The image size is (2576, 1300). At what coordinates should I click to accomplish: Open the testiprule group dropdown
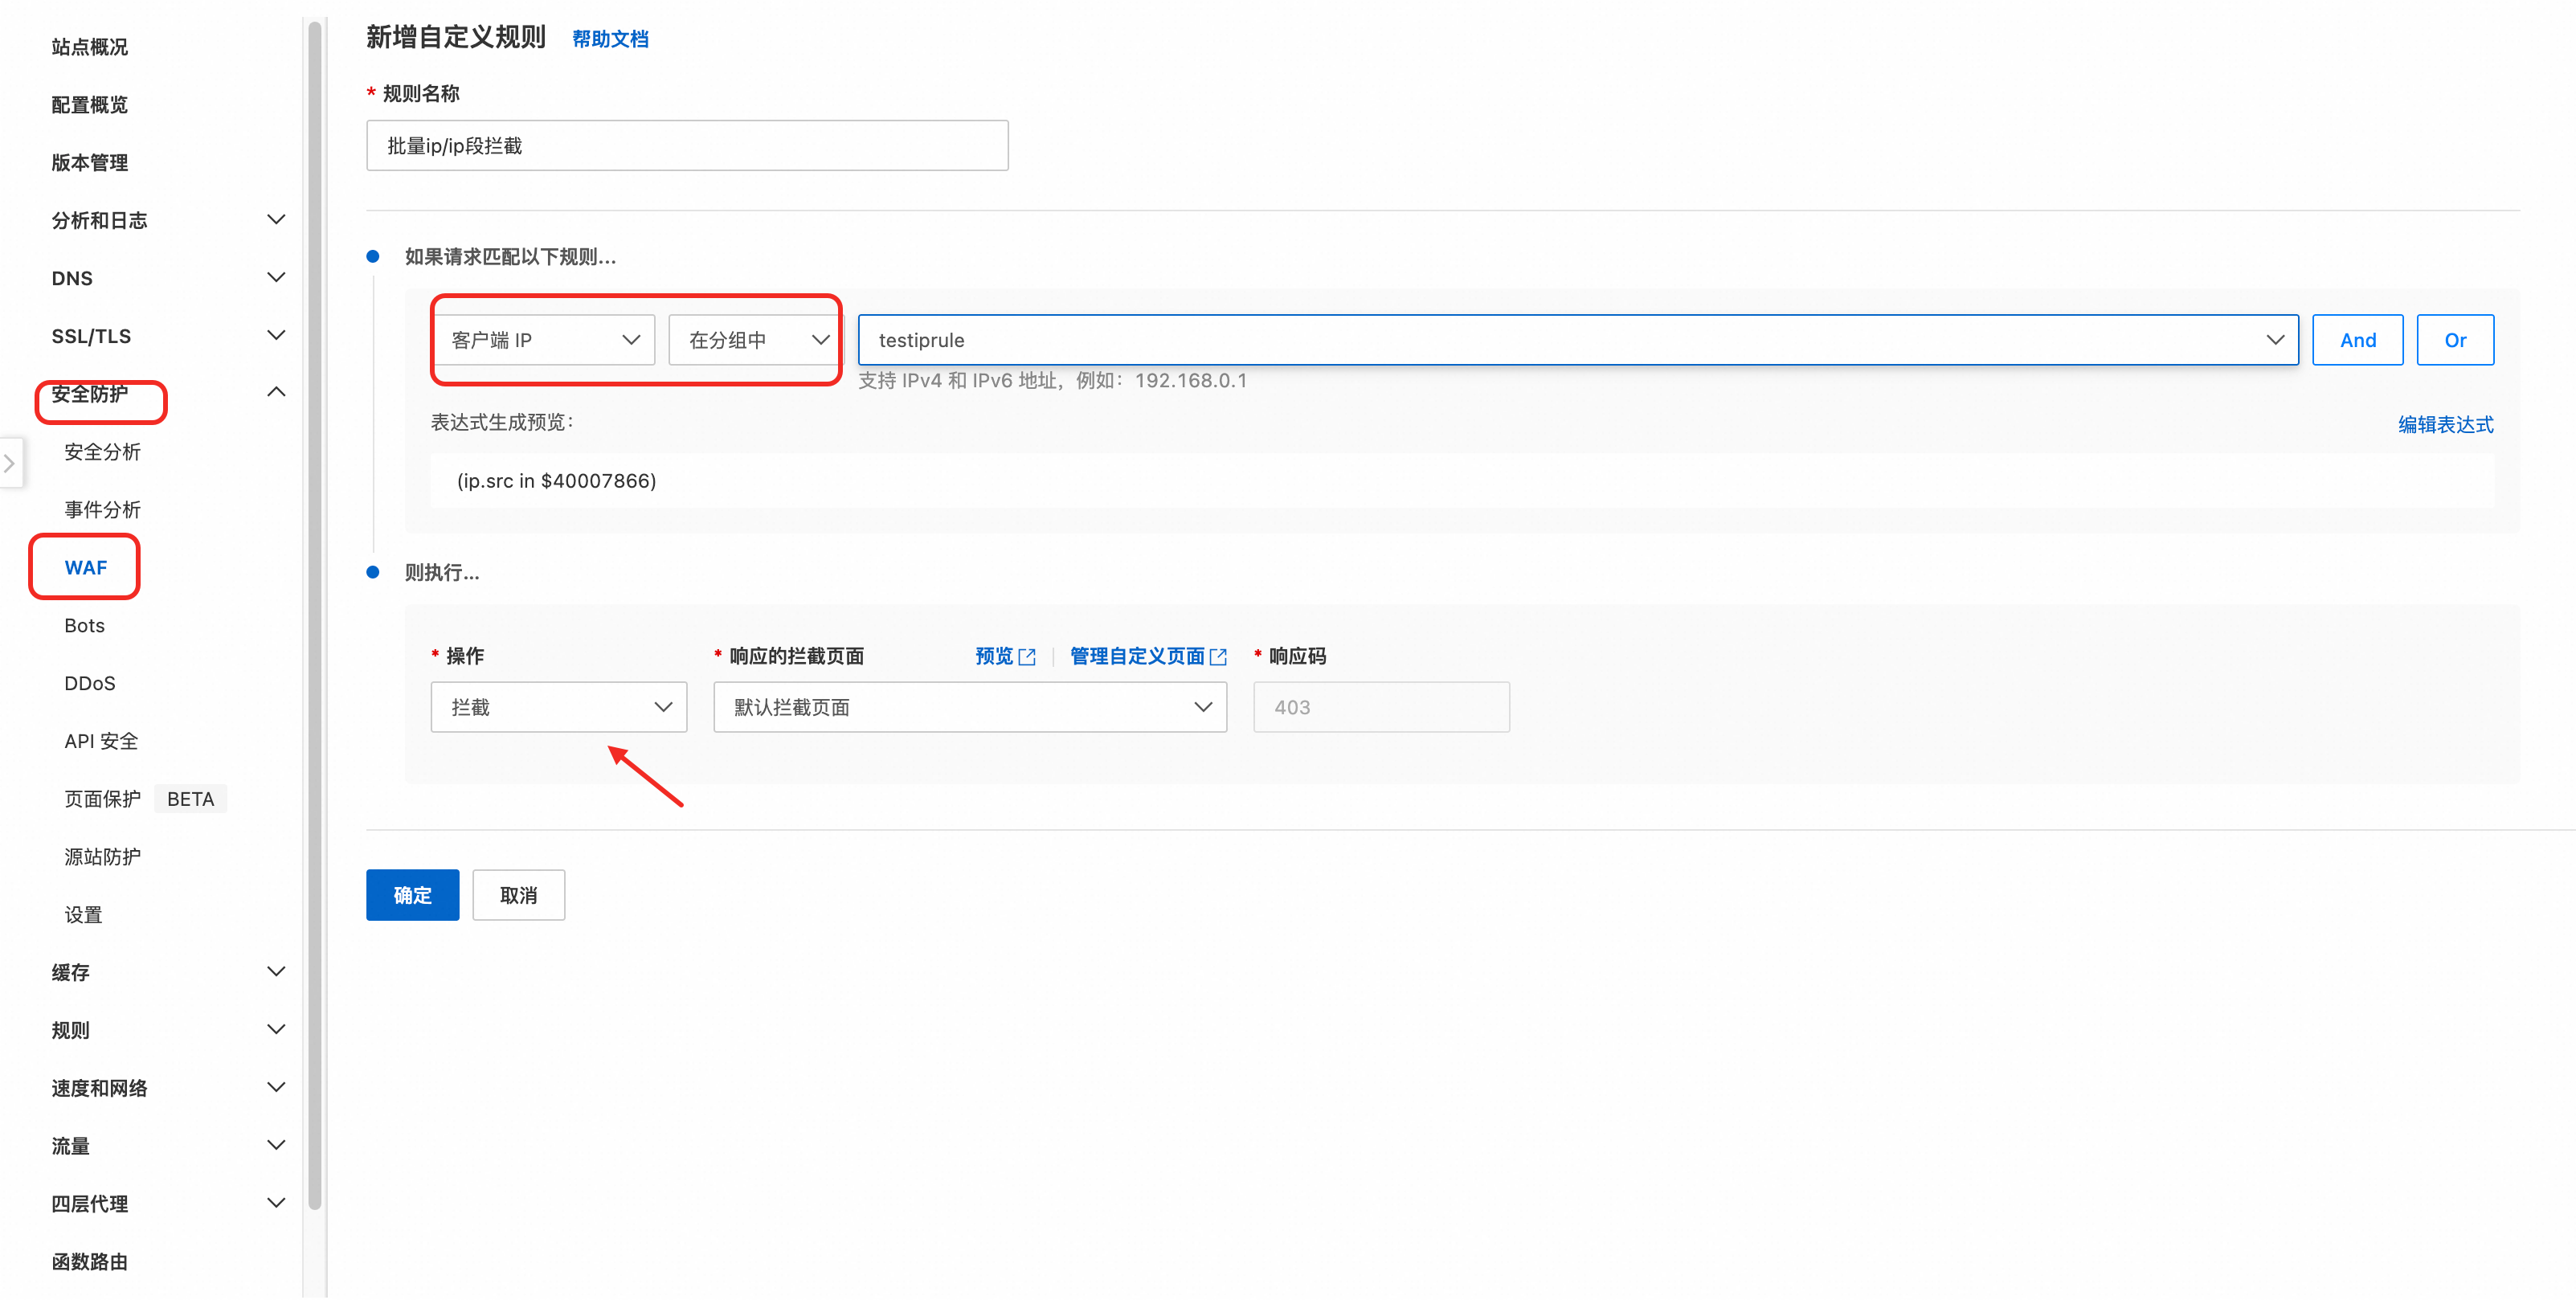coord(1577,340)
